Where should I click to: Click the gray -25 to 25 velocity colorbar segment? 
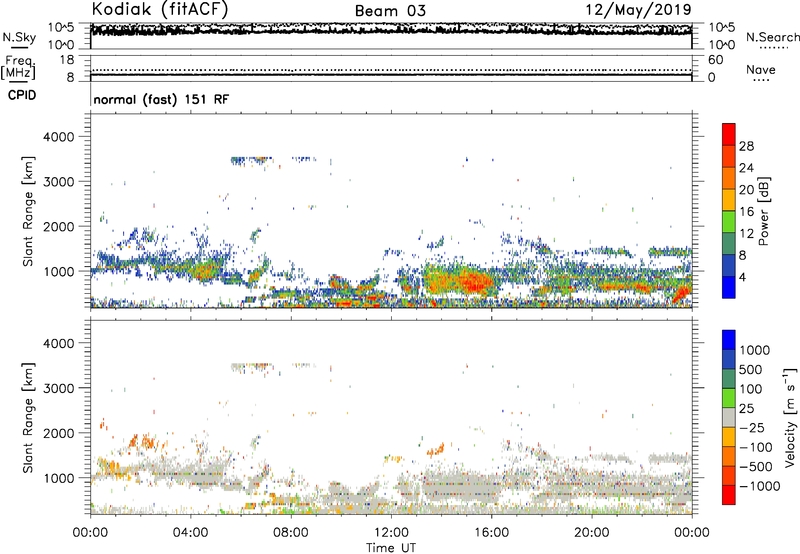coord(729,417)
